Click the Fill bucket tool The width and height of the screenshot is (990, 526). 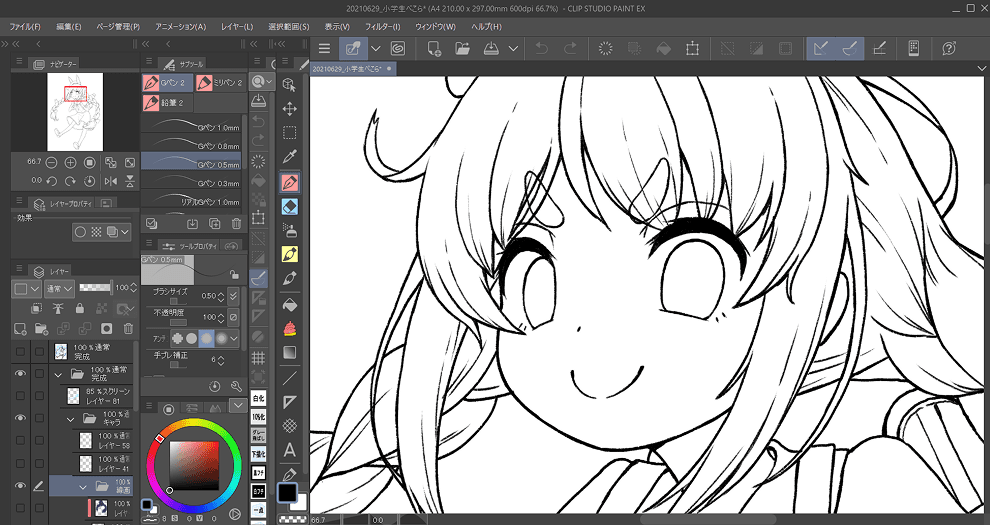coord(290,303)
